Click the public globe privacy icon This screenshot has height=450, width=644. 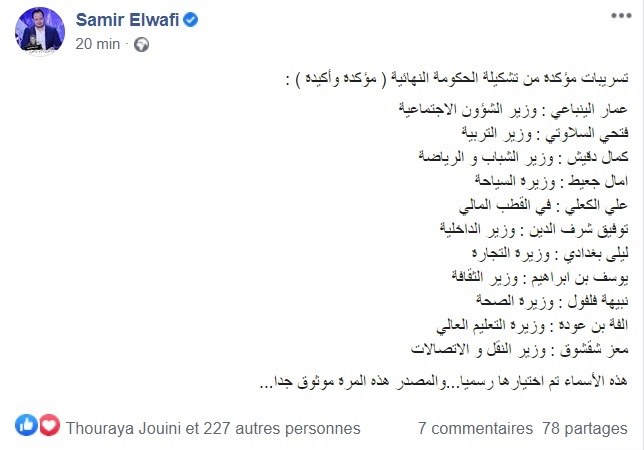pyautogui.click(x=142, y=44)
